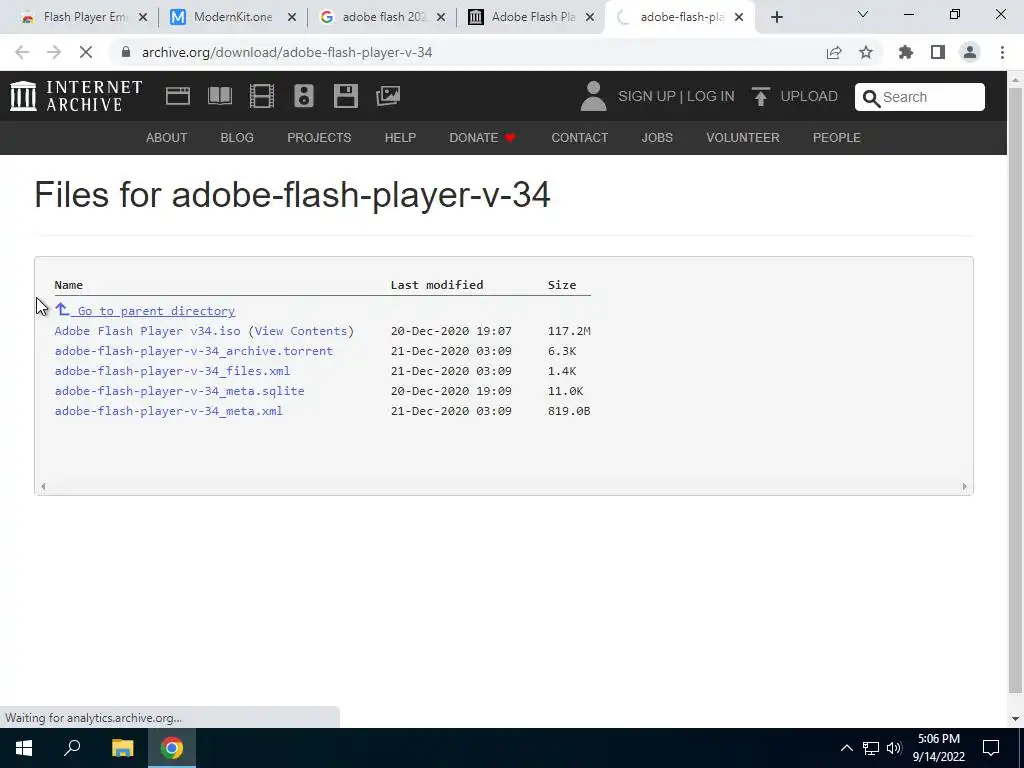
Task: Stop loading the page
Action: (x=86, y=52)
